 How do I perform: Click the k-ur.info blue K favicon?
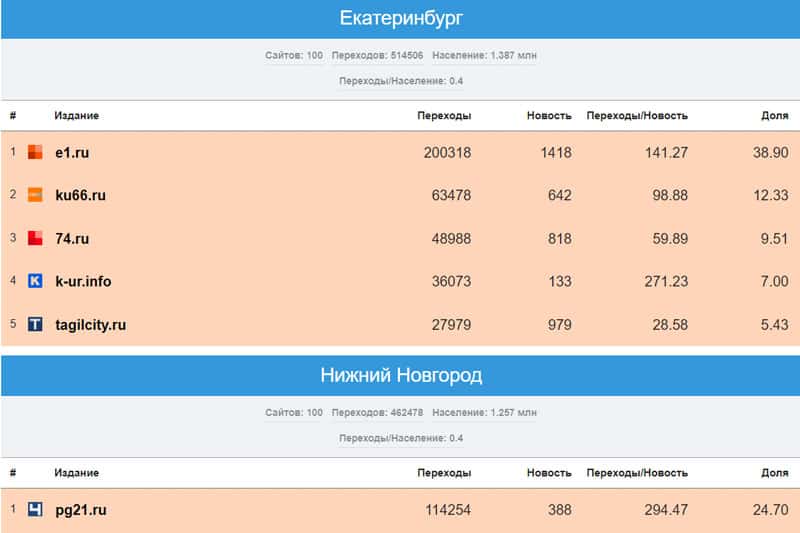click(x=35, y=281)
